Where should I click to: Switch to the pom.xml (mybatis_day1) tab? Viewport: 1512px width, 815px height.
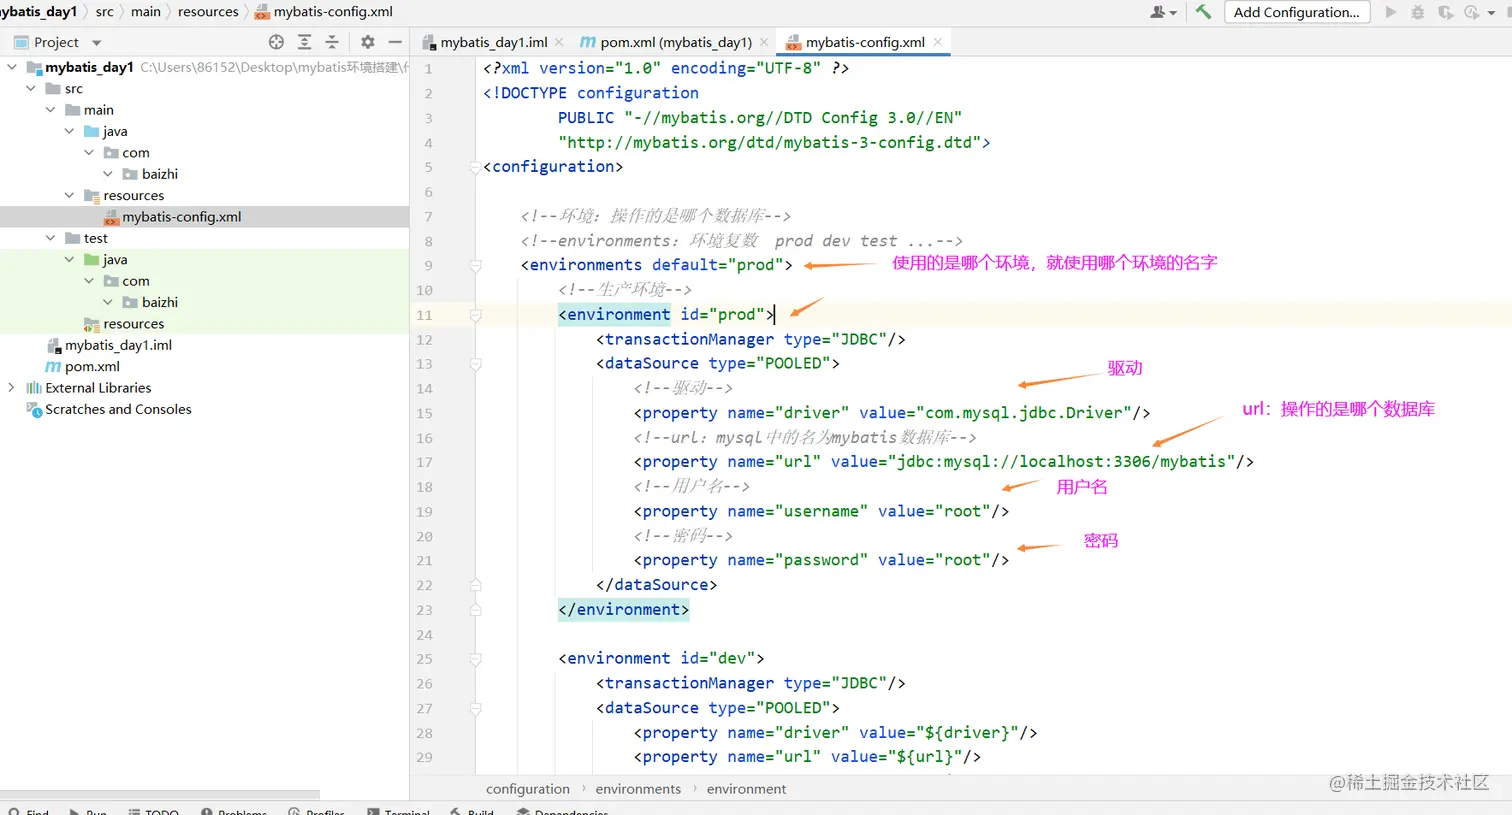coord(676,42)
